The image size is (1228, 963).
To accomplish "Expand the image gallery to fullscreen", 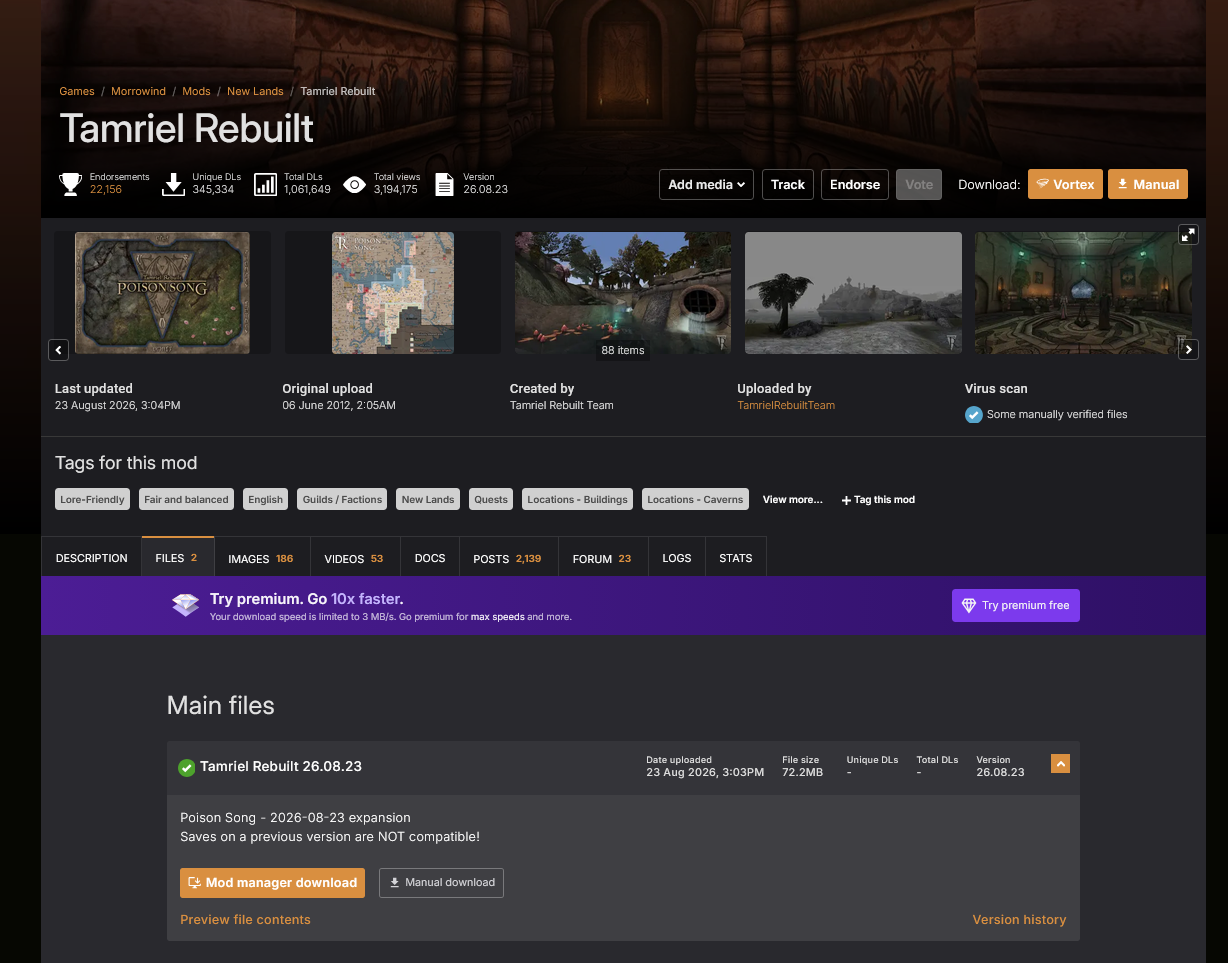I will tap(1188, 234).
